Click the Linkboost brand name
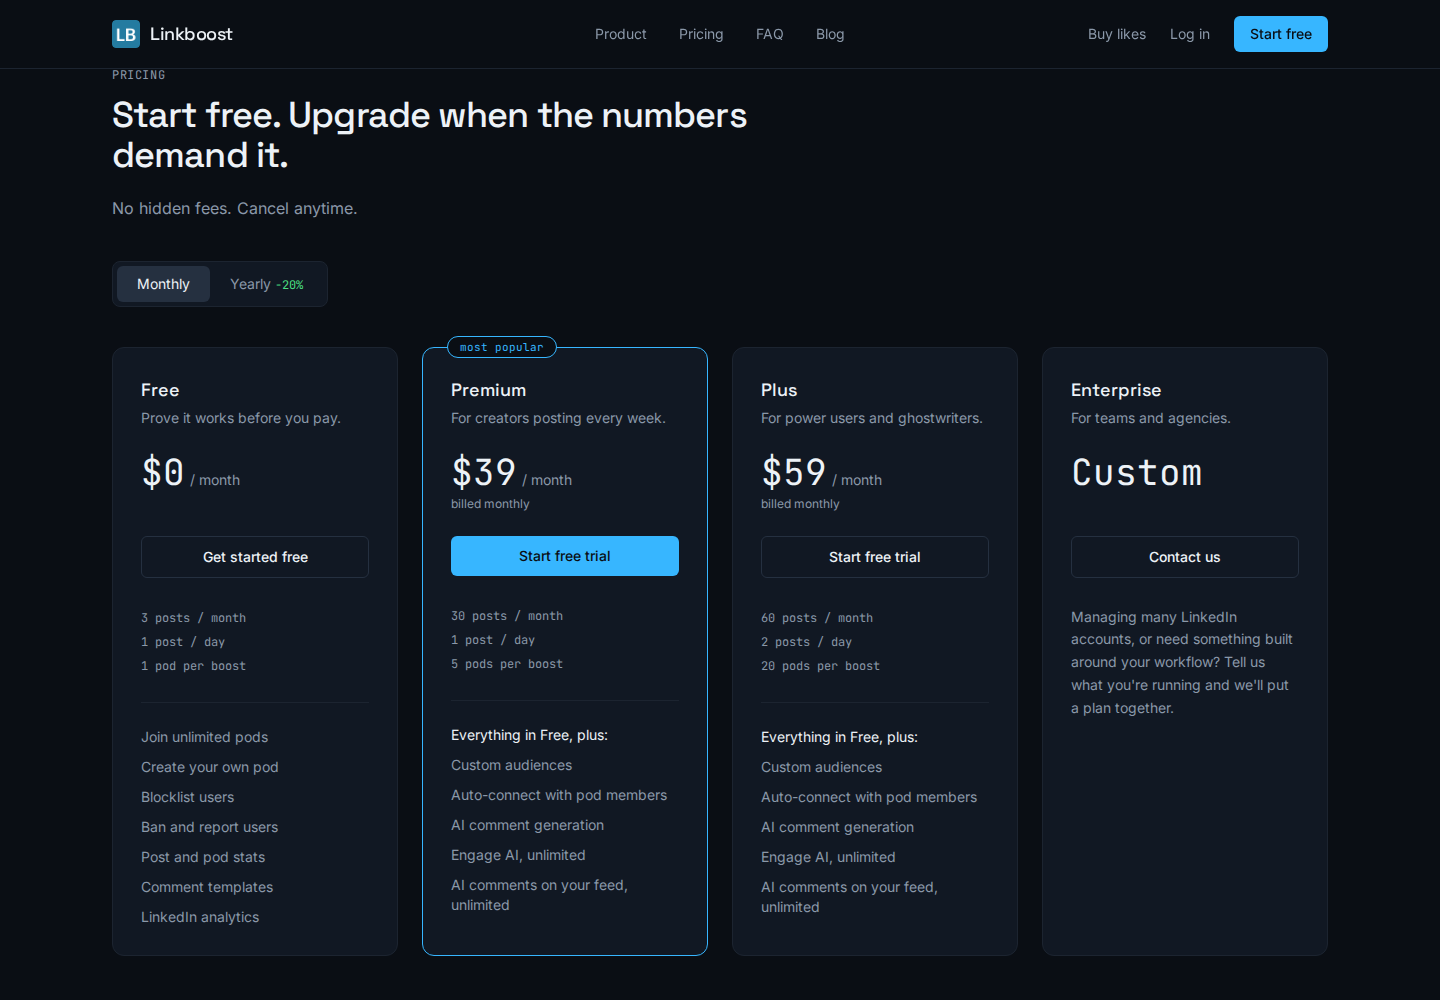 (191, 34)
